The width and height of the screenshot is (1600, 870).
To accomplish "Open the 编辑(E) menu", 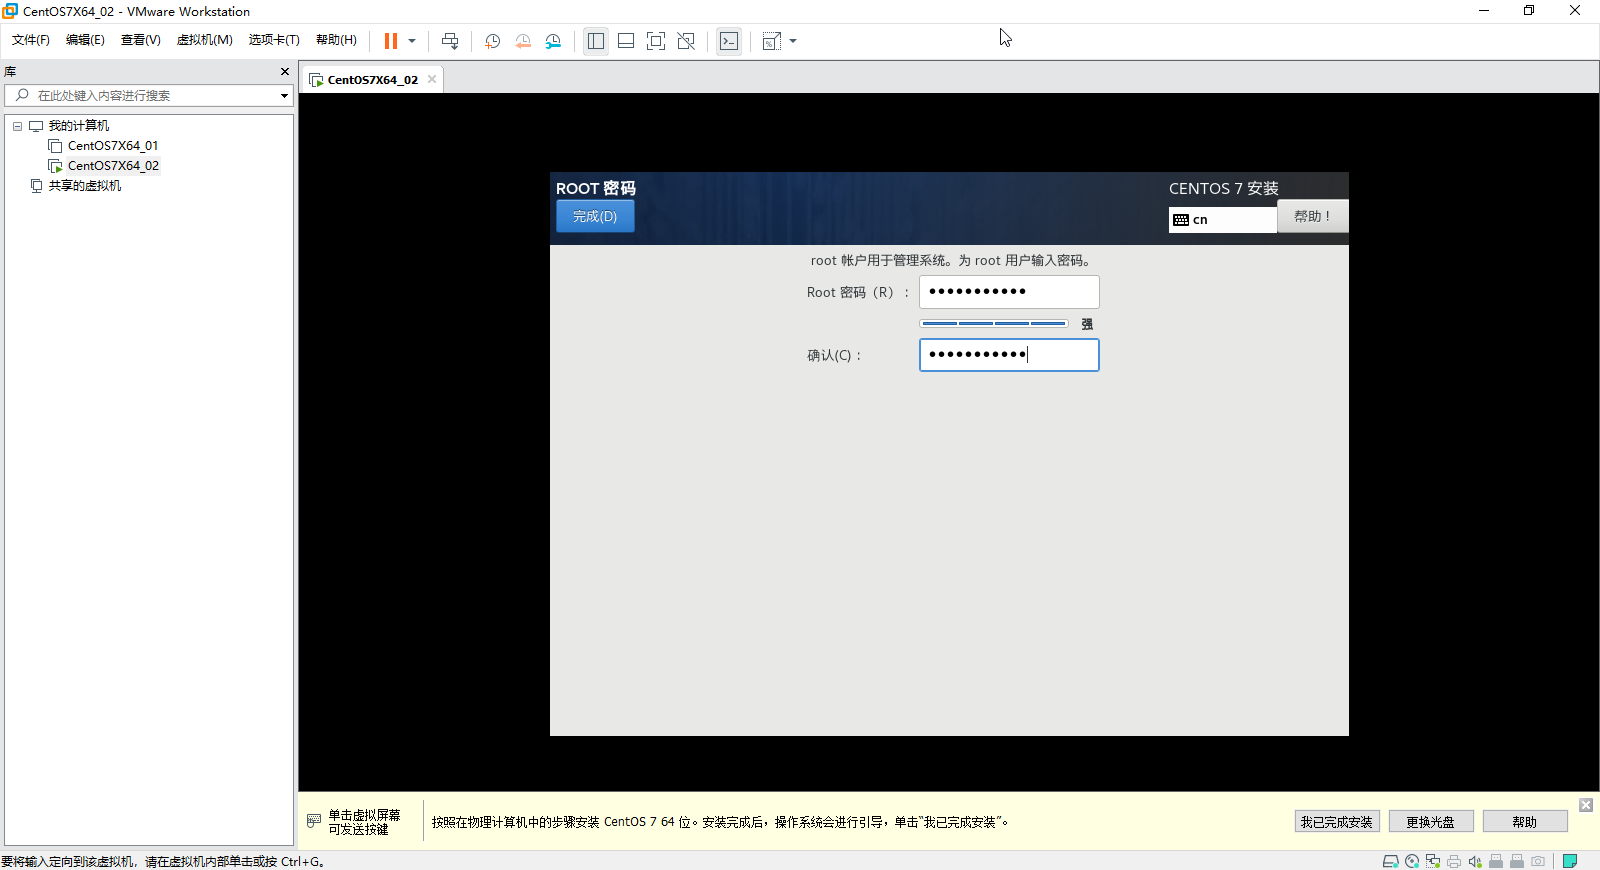I will [85, 40].
